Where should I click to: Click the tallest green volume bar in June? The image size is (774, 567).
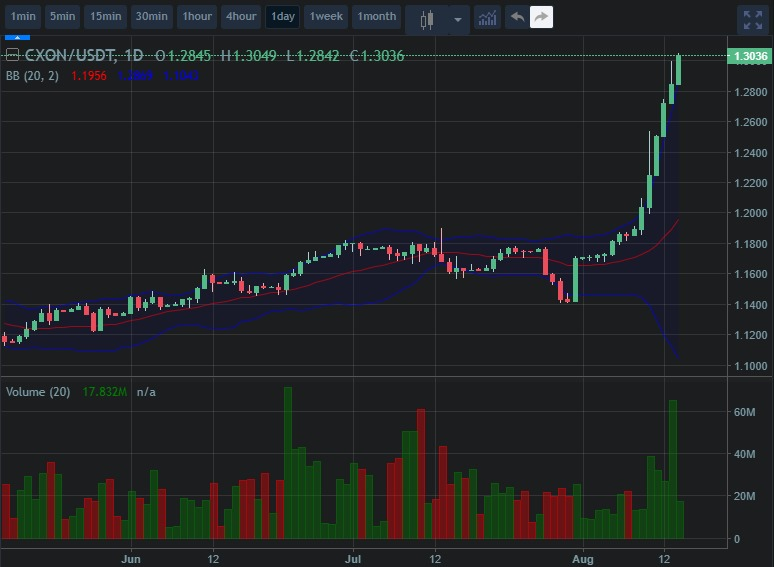pyautogui.click(x=288, y=462)
